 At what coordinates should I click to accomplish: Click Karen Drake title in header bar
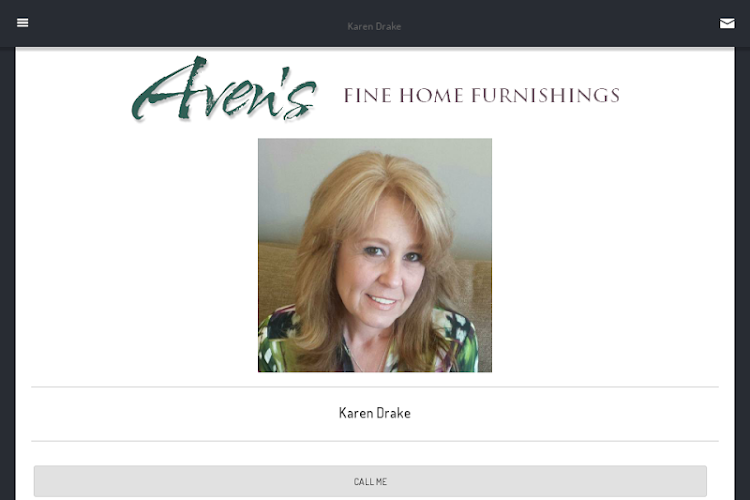[374, 26]
